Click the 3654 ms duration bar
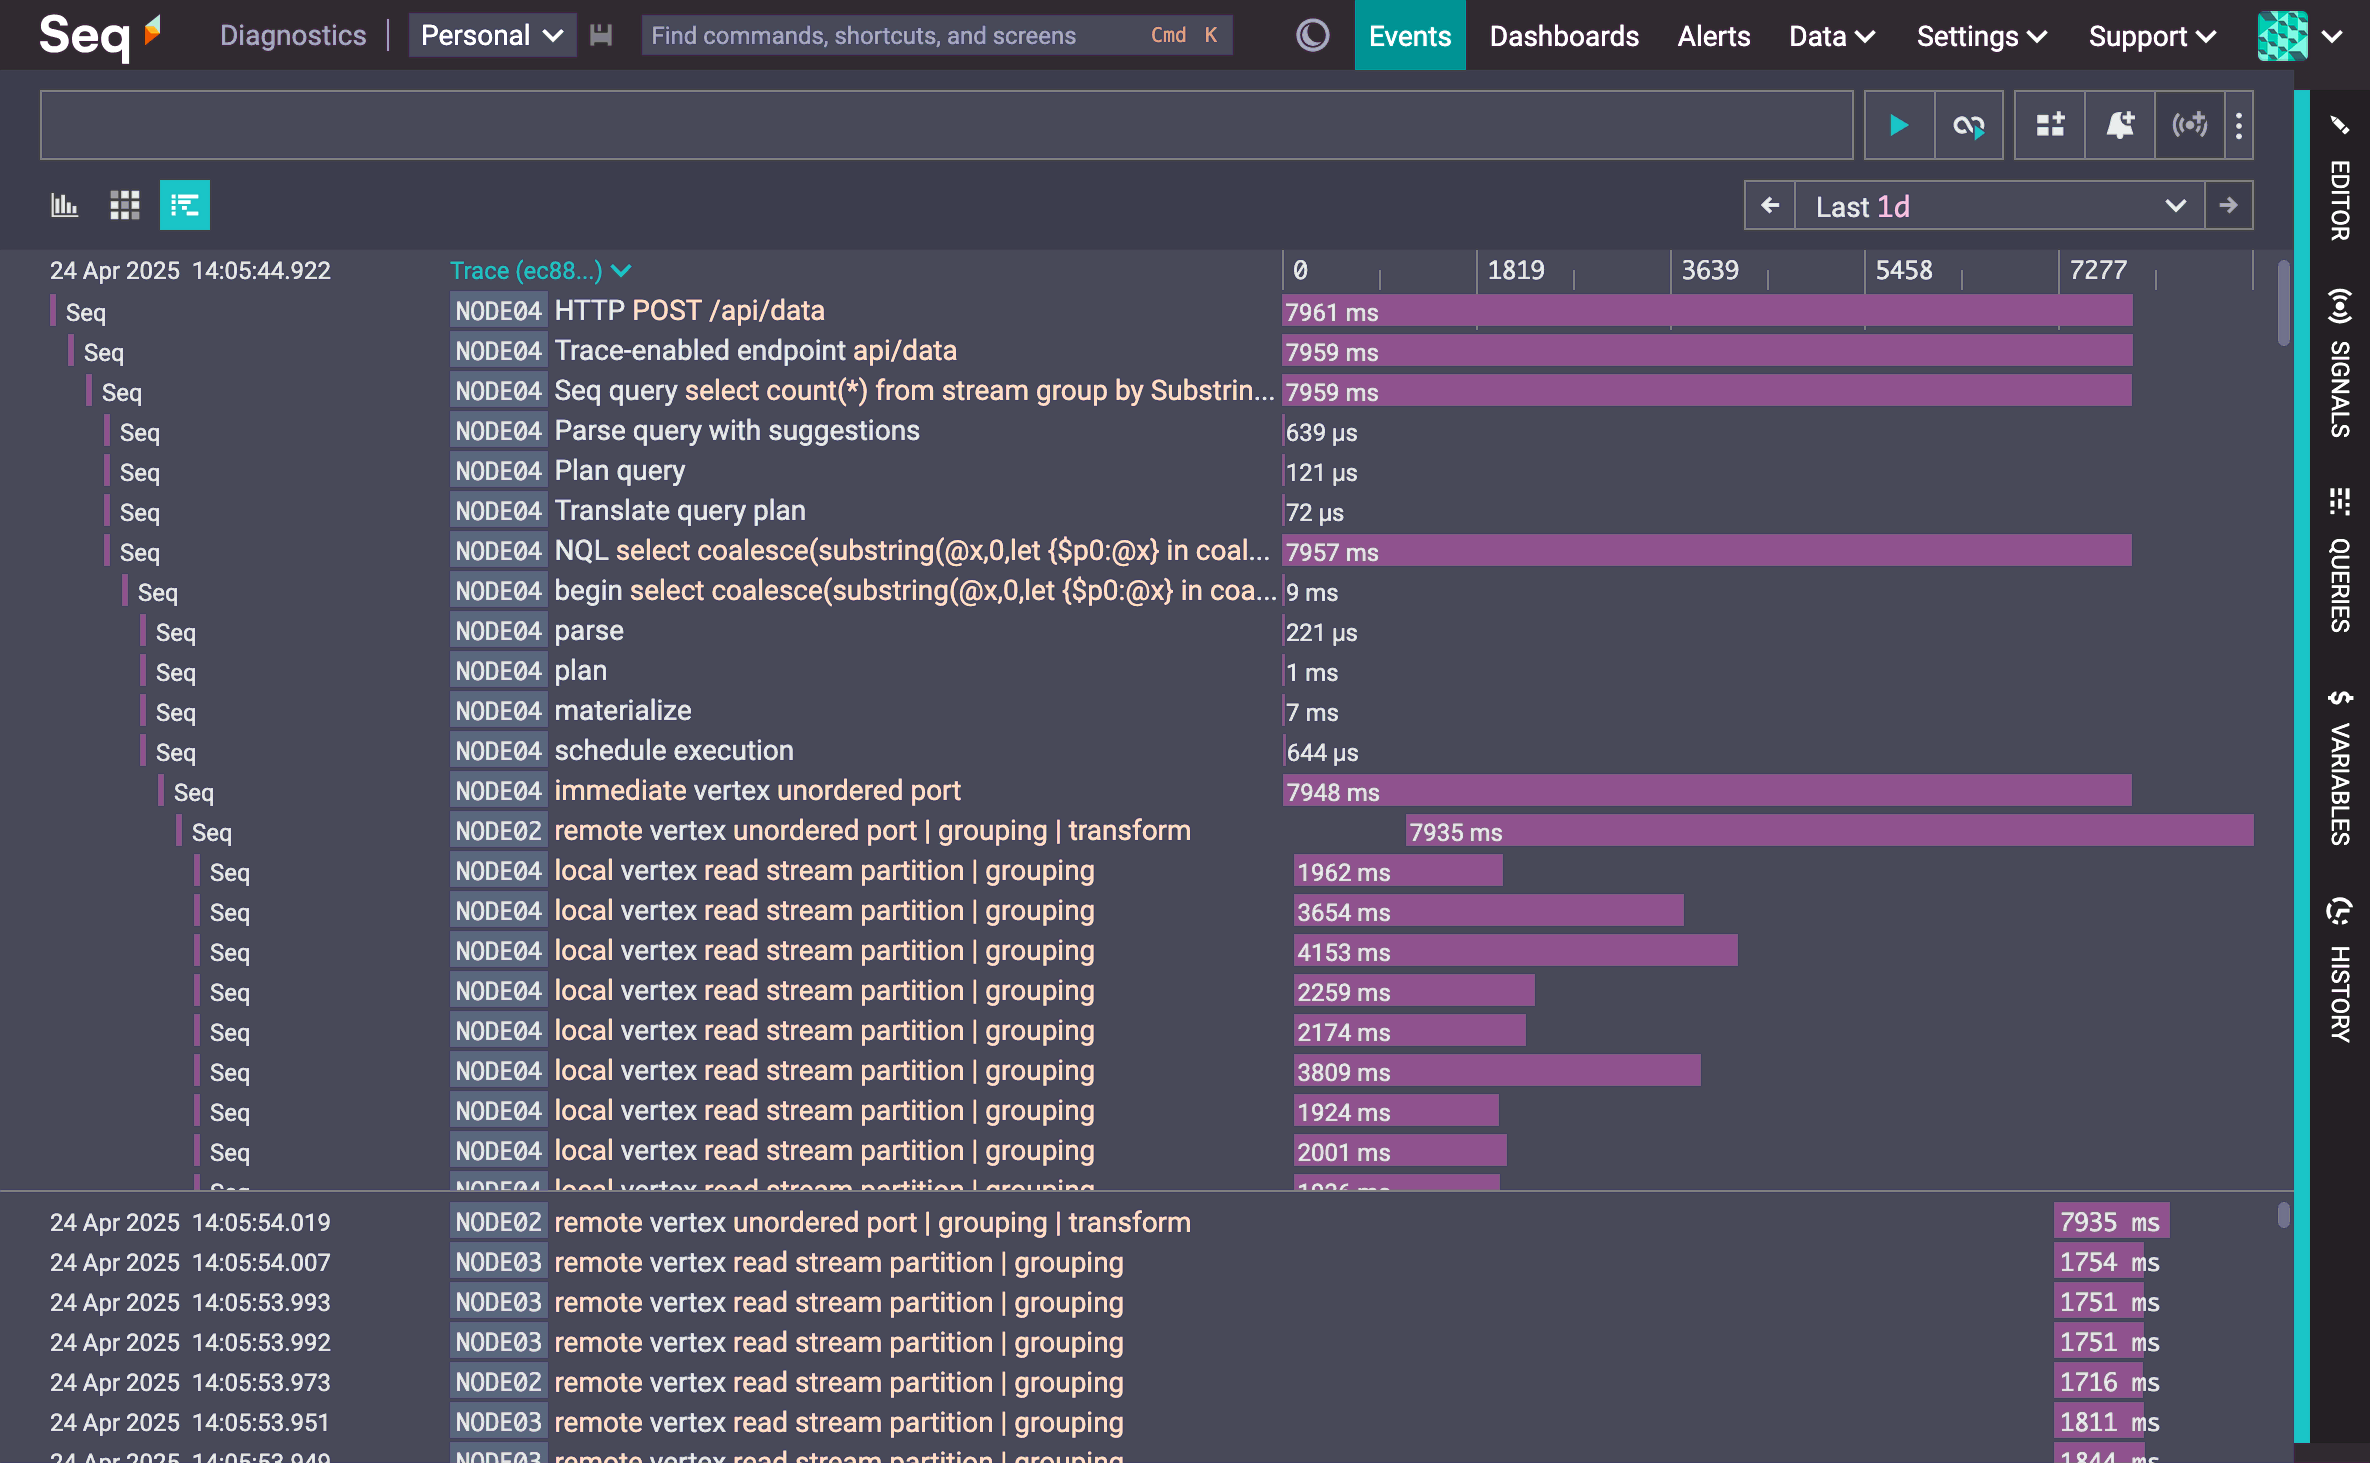 (1489, 911)
